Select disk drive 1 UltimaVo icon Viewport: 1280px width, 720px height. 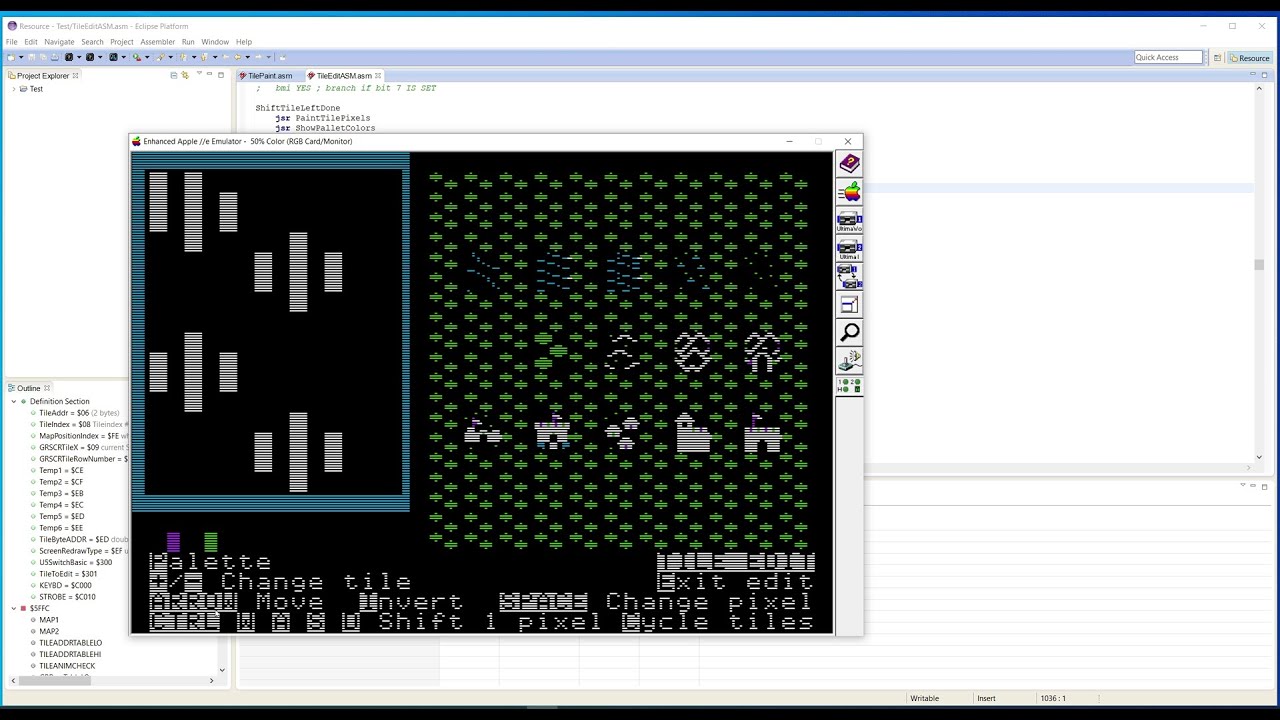[x=849, y=221]
